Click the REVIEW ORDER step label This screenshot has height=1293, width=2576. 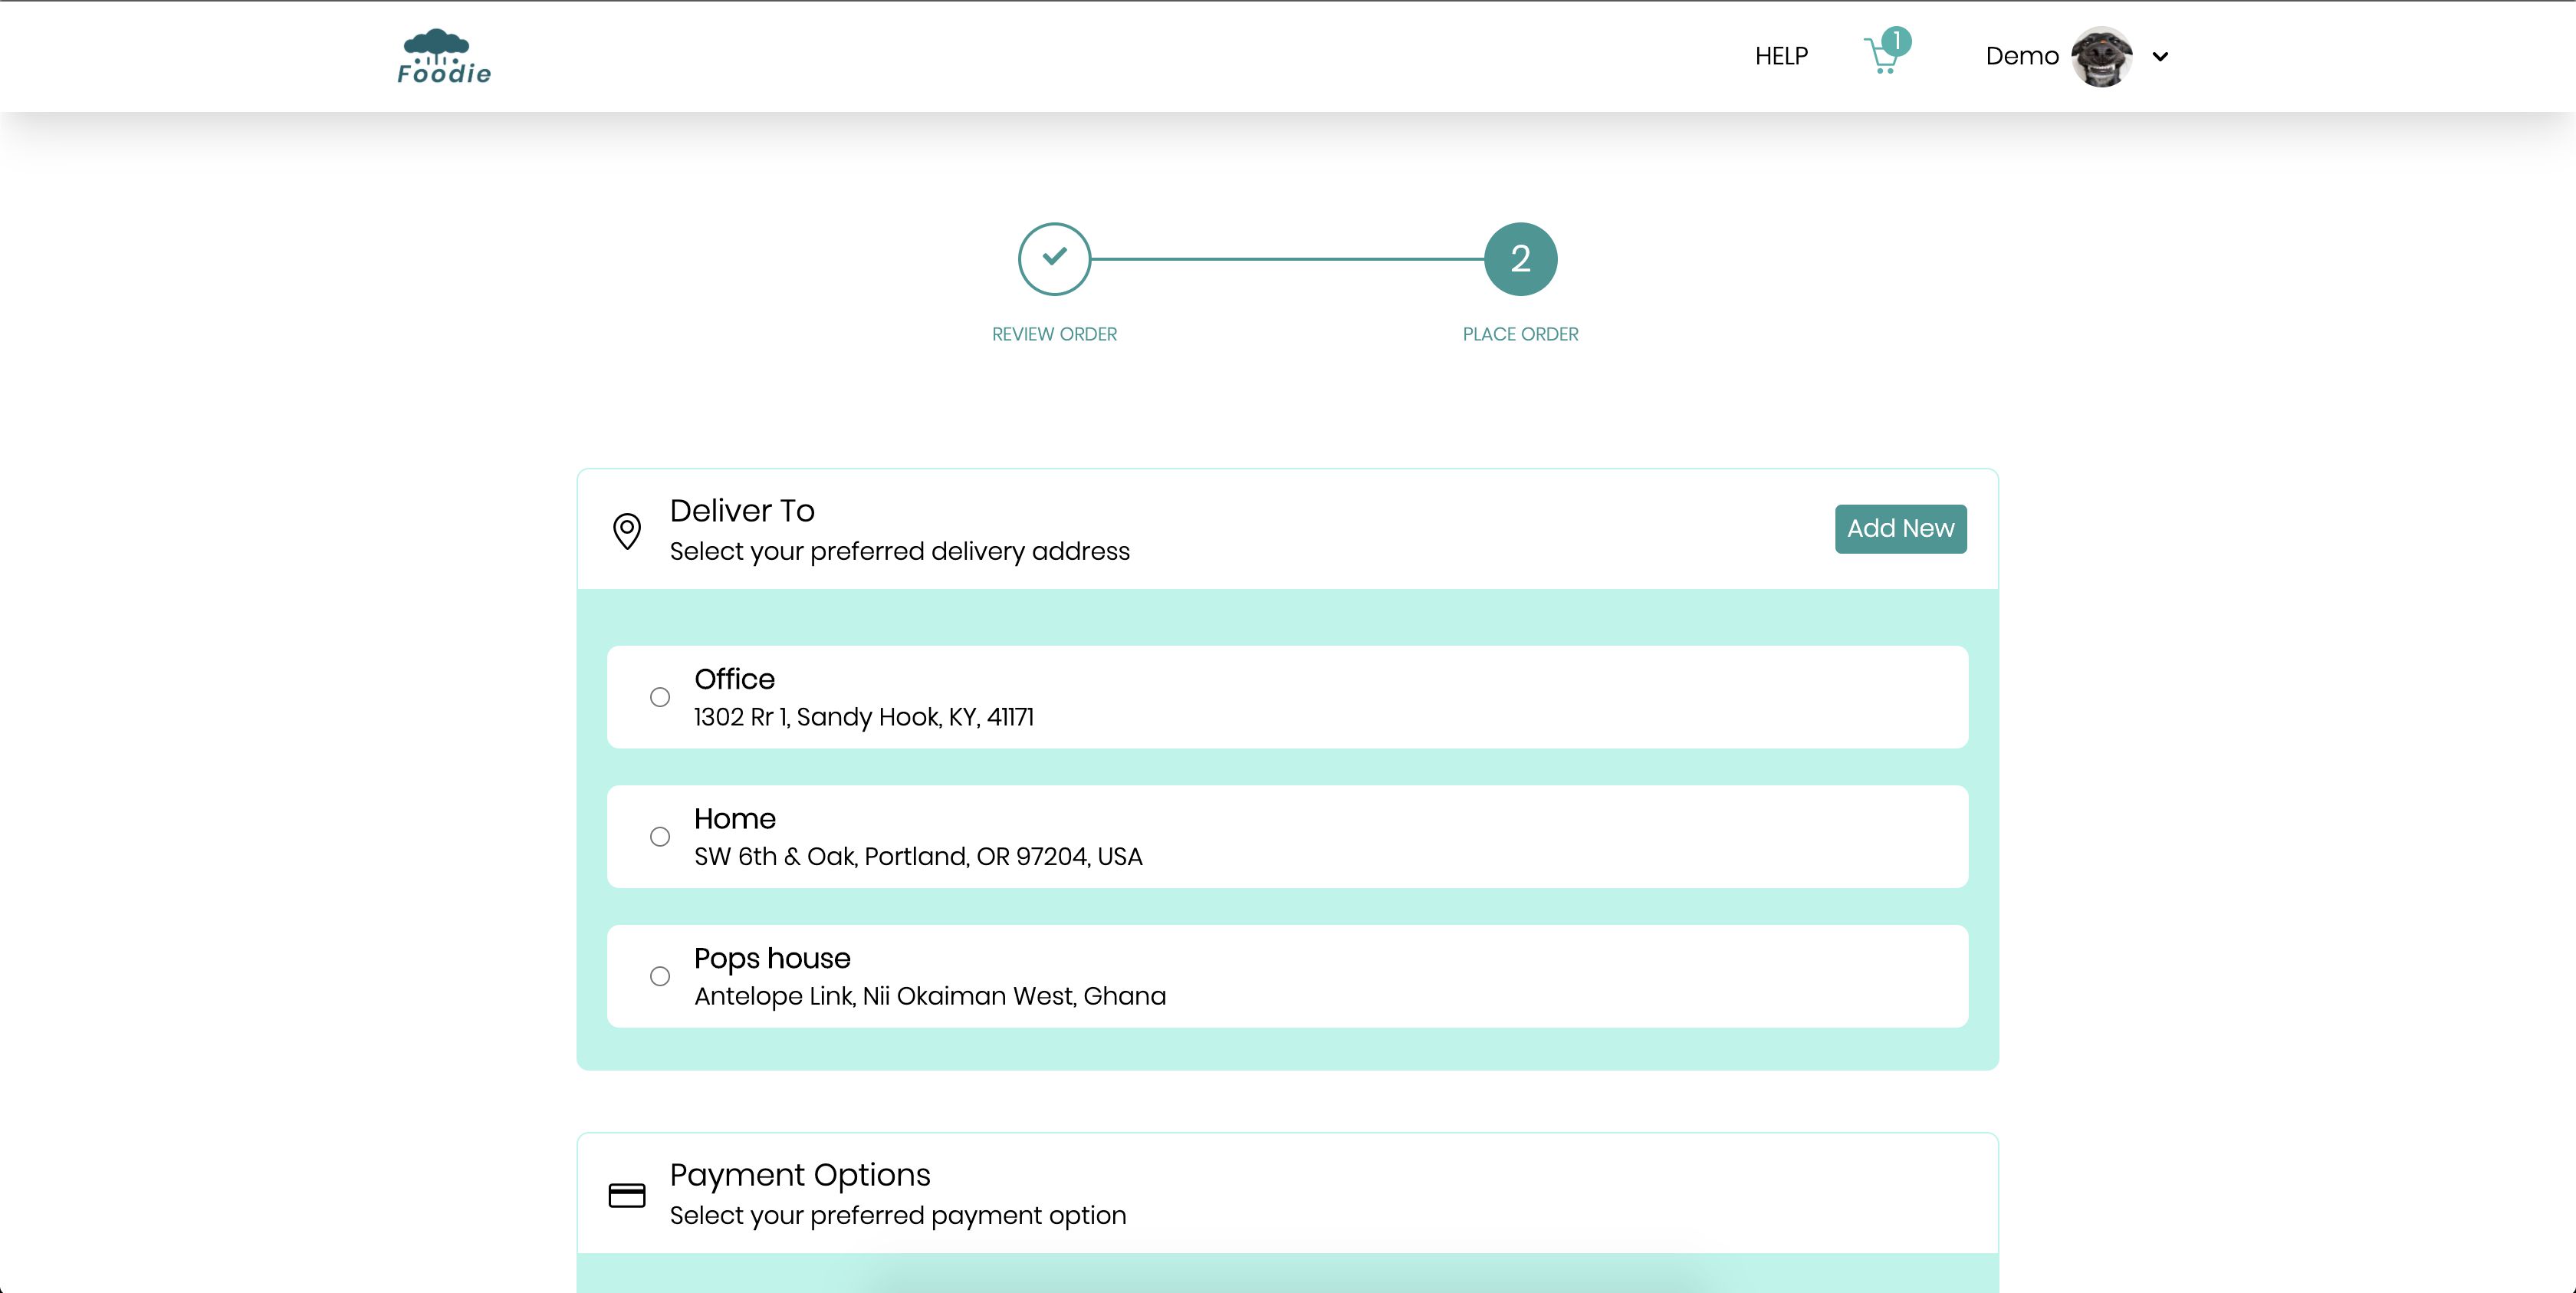coord(1054,334)
